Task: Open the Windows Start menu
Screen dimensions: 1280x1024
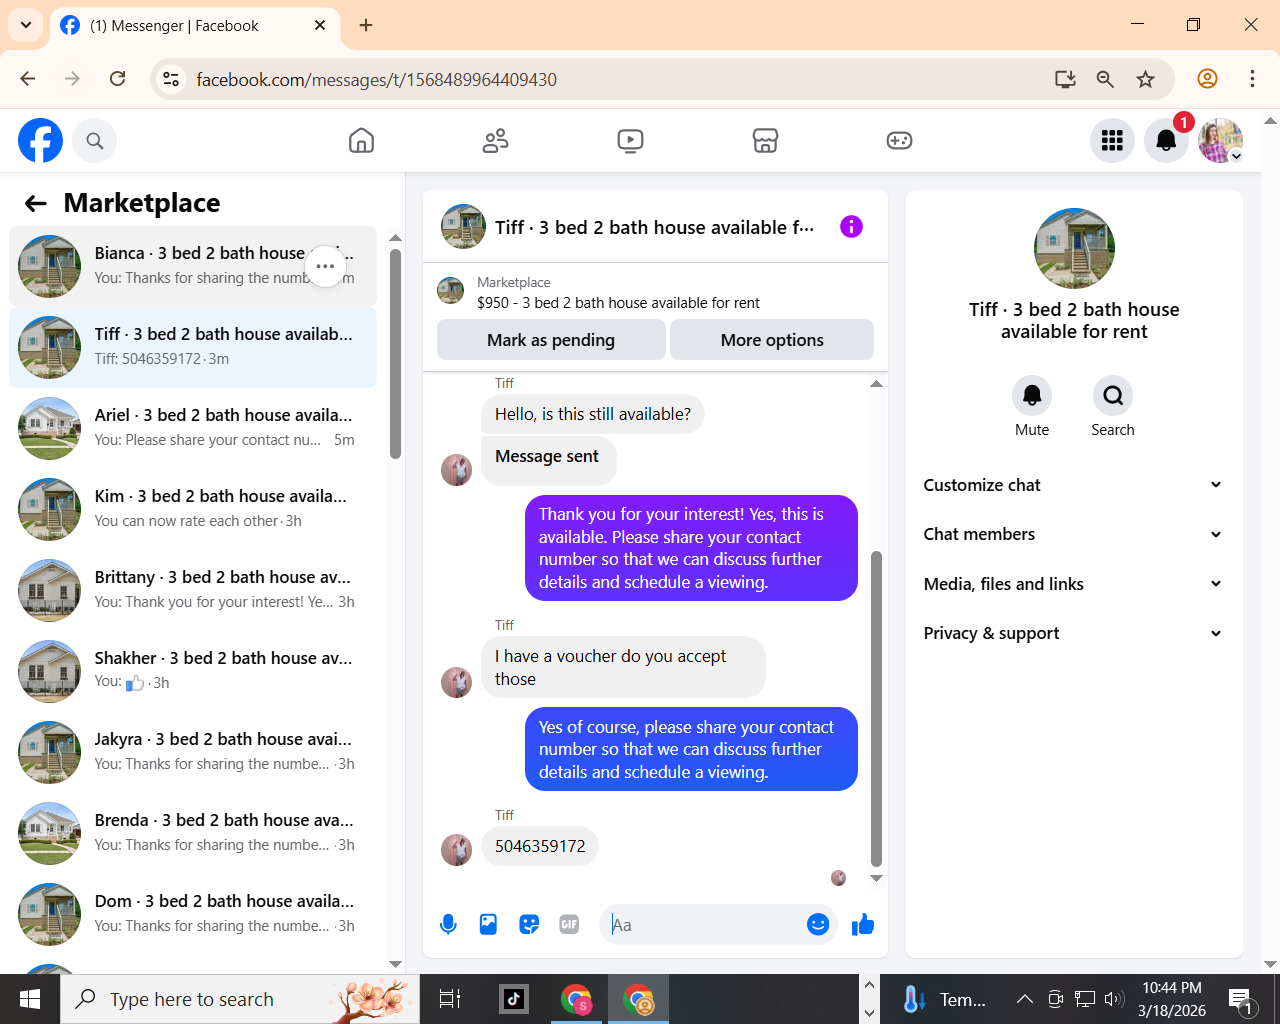Action: [30, 999]
